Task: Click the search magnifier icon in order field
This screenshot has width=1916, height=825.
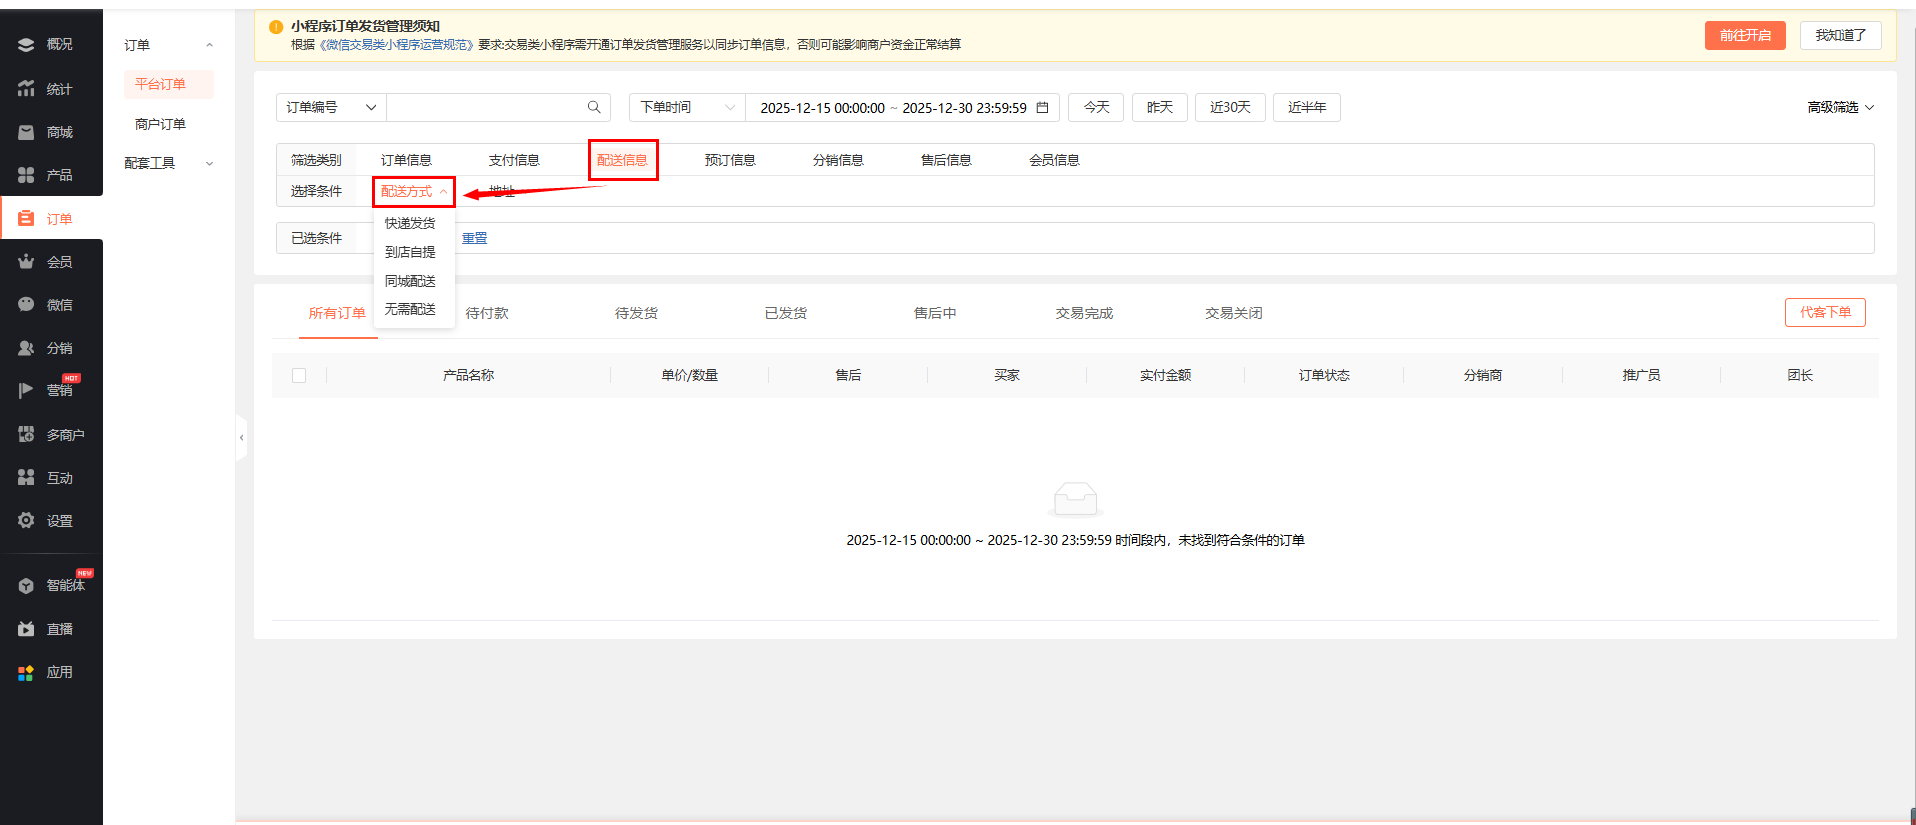Action: click(594, 108)
